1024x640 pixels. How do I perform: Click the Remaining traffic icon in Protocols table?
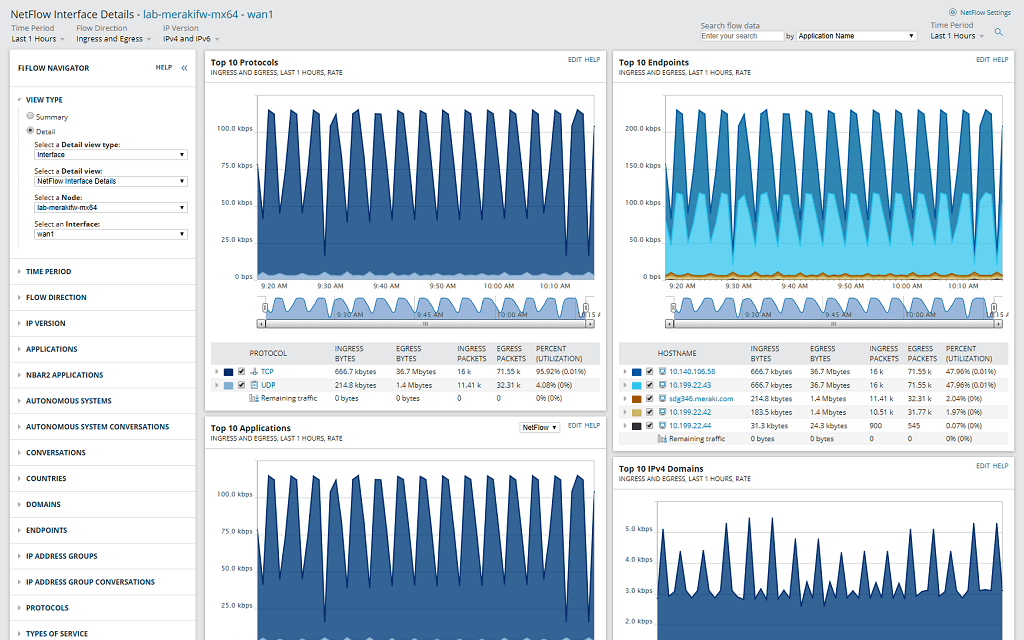(x=254, y=398)
